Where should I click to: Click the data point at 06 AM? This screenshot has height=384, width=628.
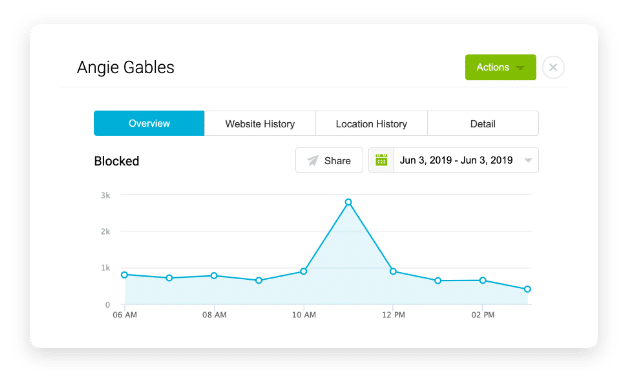(x=125, y=275)
